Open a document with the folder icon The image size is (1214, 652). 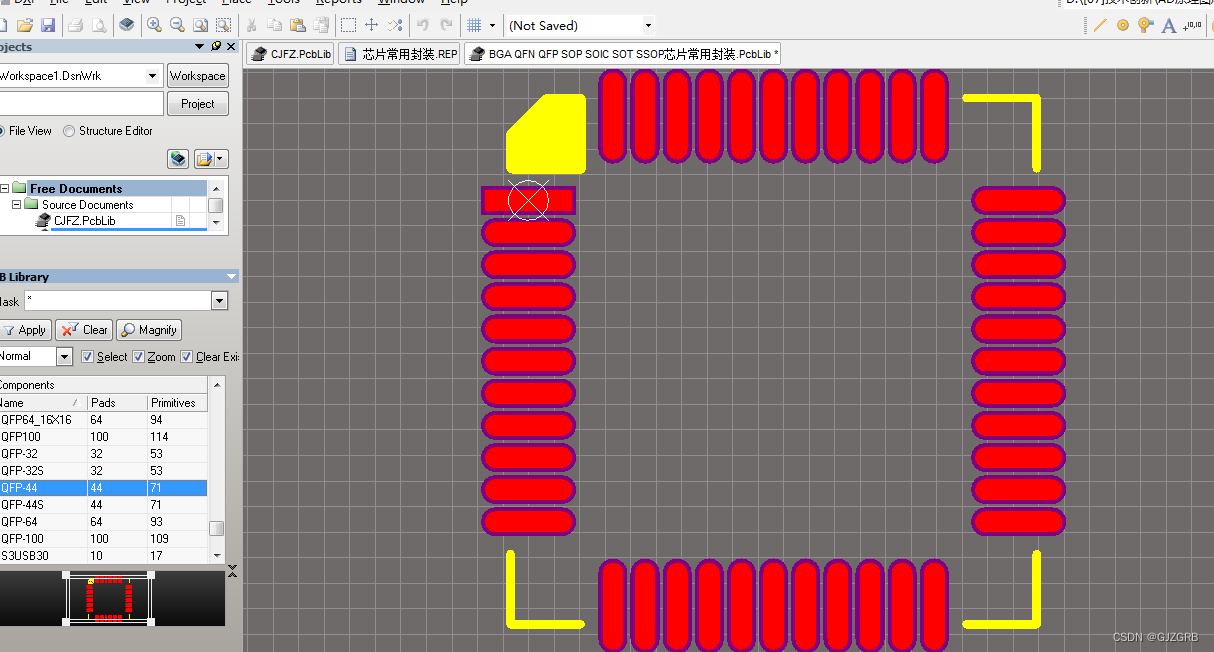click(x=26, y=24)
